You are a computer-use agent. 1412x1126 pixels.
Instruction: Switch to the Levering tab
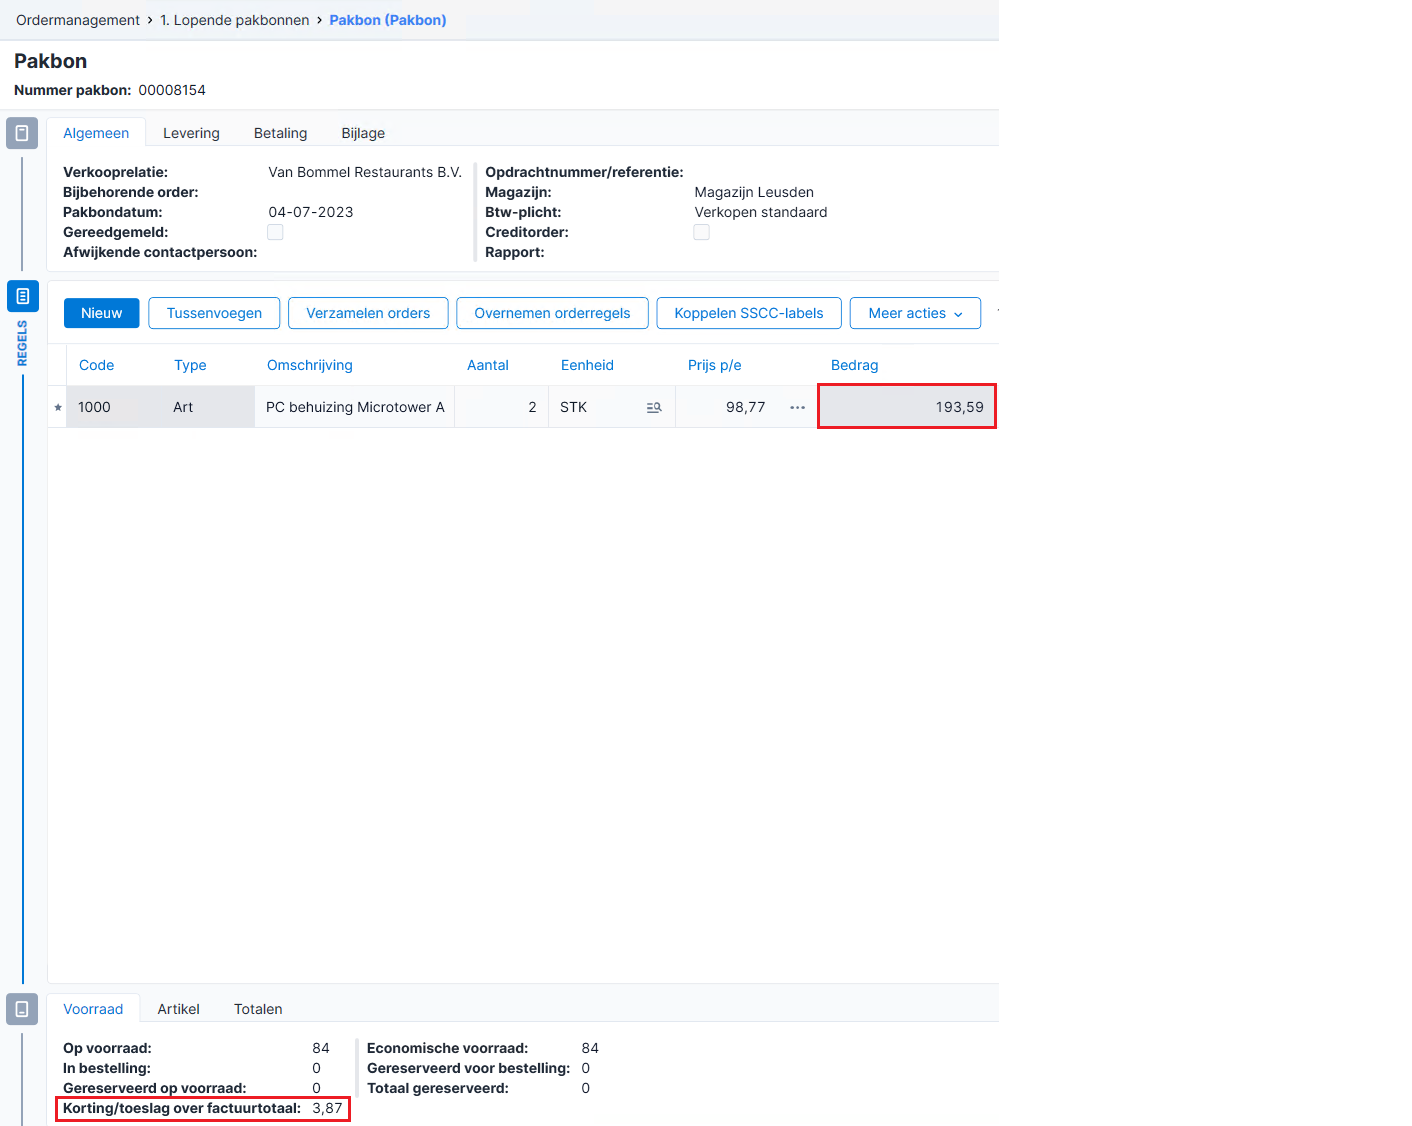[x=191, y=133]
